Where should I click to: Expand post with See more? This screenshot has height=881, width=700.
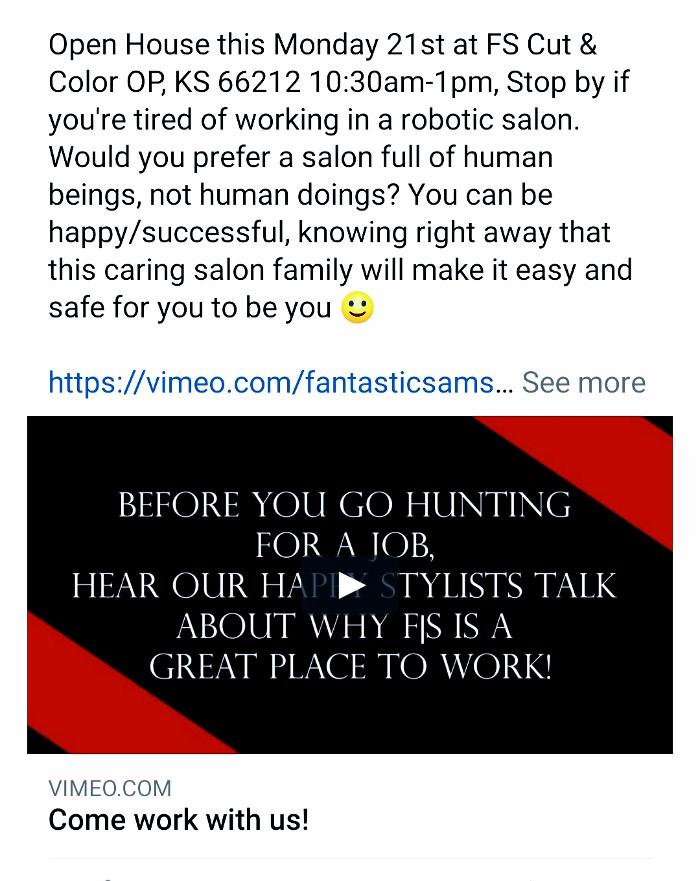(x=584, y=382)
